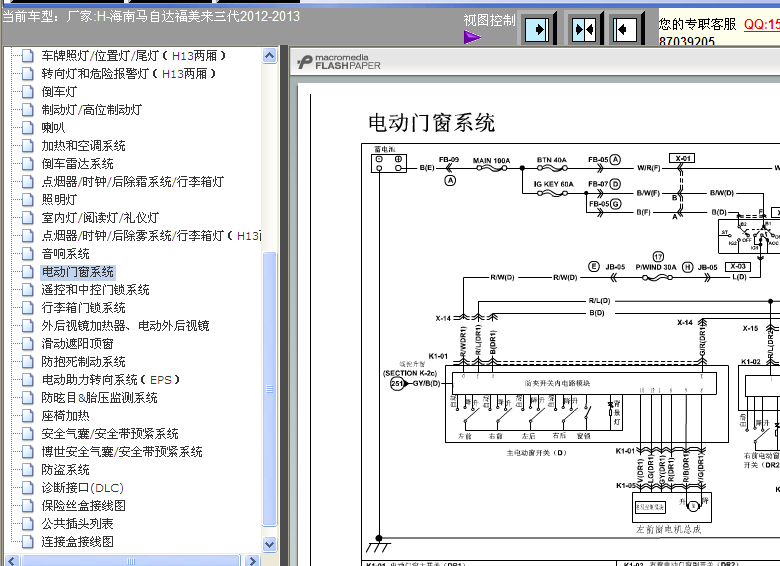The image size is (780, 566).
Task: Select 照明灯 in the list
Action: pyautogui.click(x=59, y=199)
